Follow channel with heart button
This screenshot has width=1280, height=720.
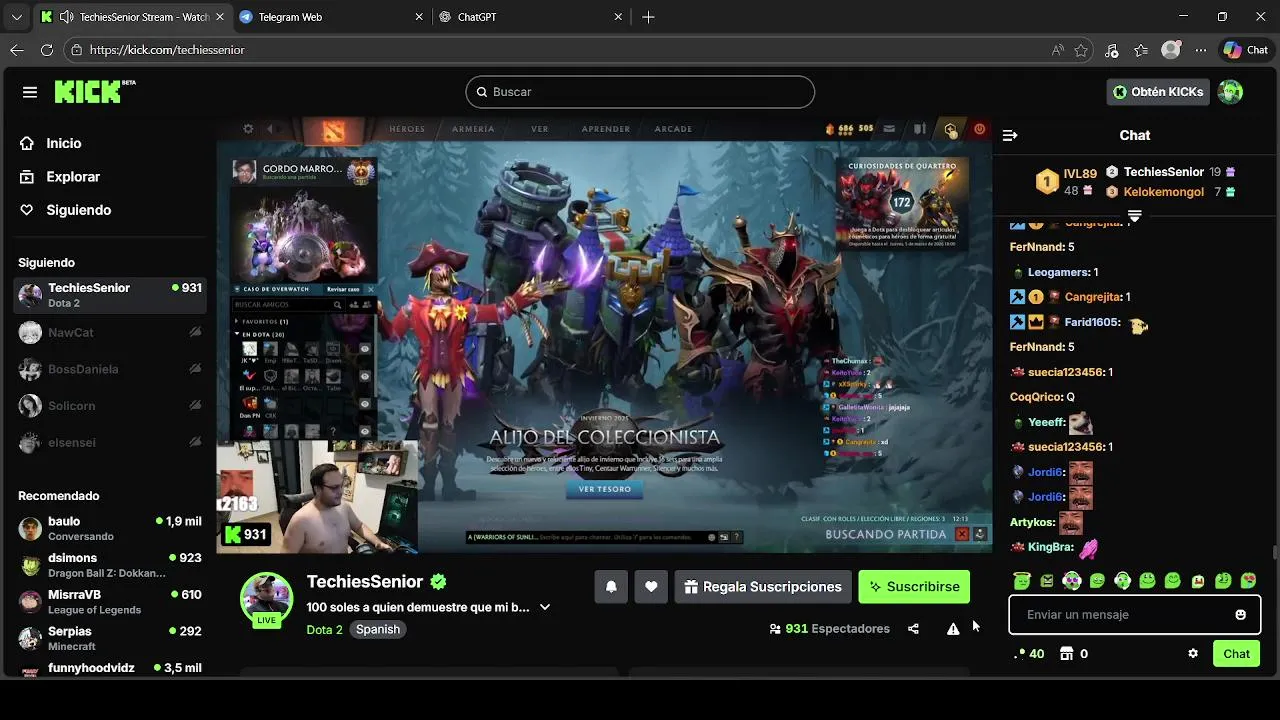coord(651,587)
